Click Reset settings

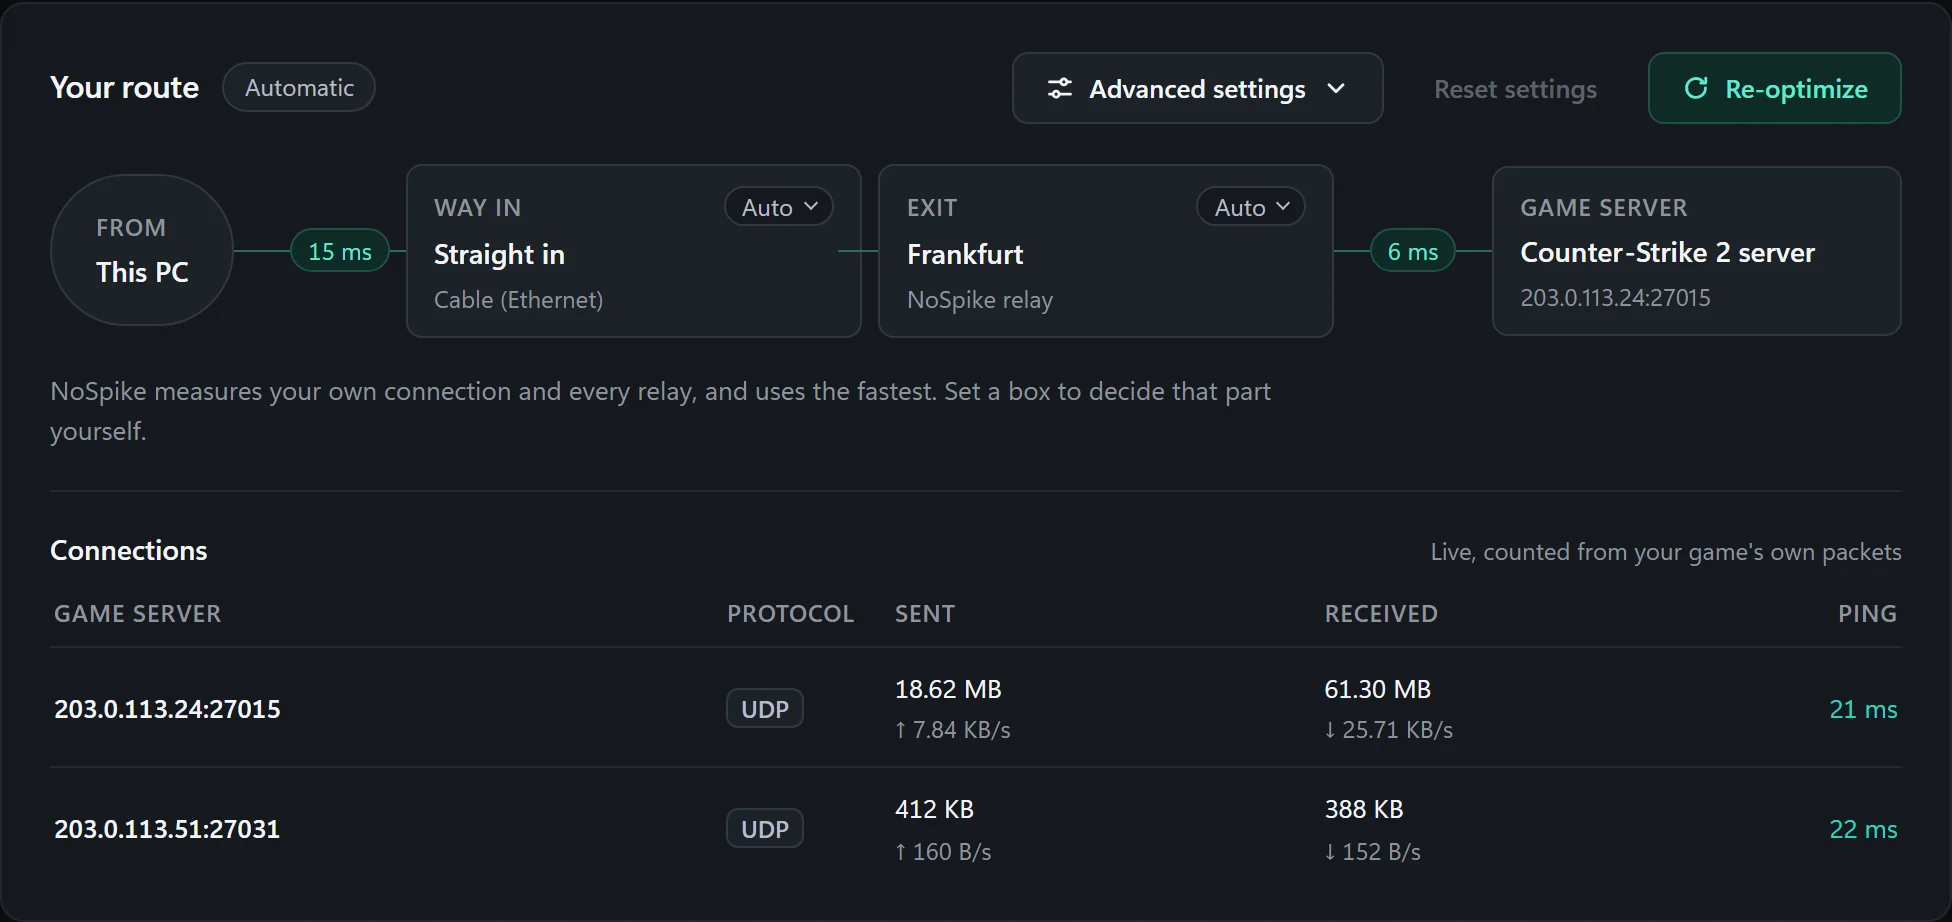[x=1515, y=89]
